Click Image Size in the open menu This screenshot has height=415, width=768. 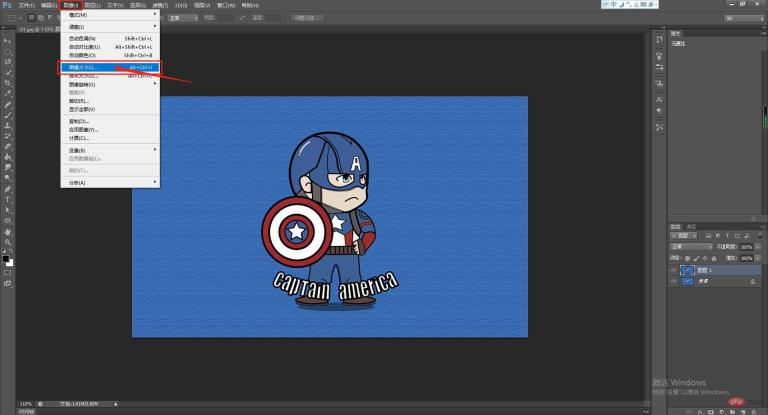[85, 68]
